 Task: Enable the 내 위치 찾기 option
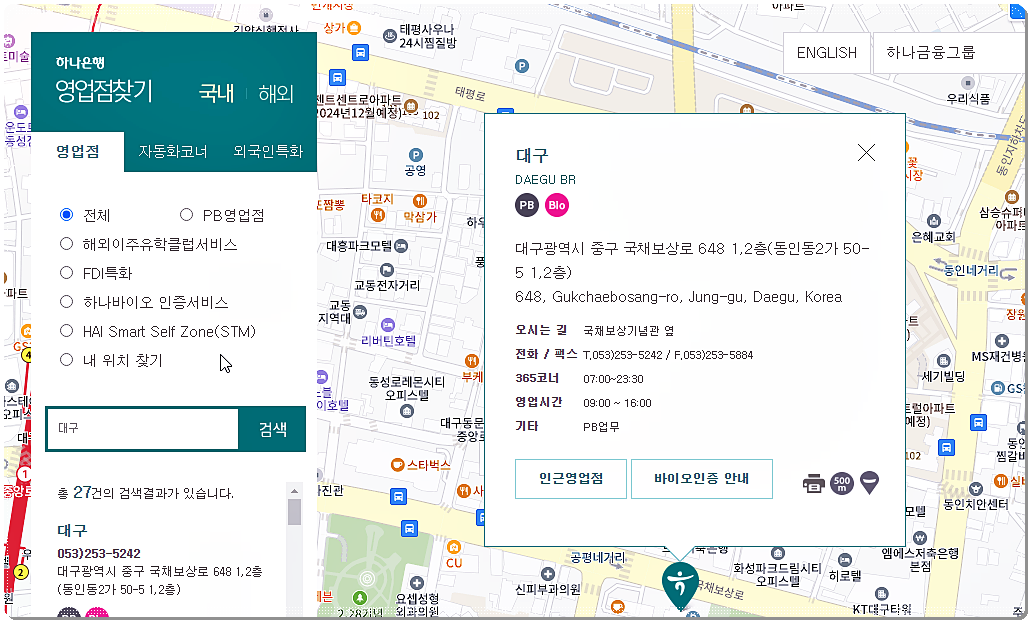[x=65, y=359]
